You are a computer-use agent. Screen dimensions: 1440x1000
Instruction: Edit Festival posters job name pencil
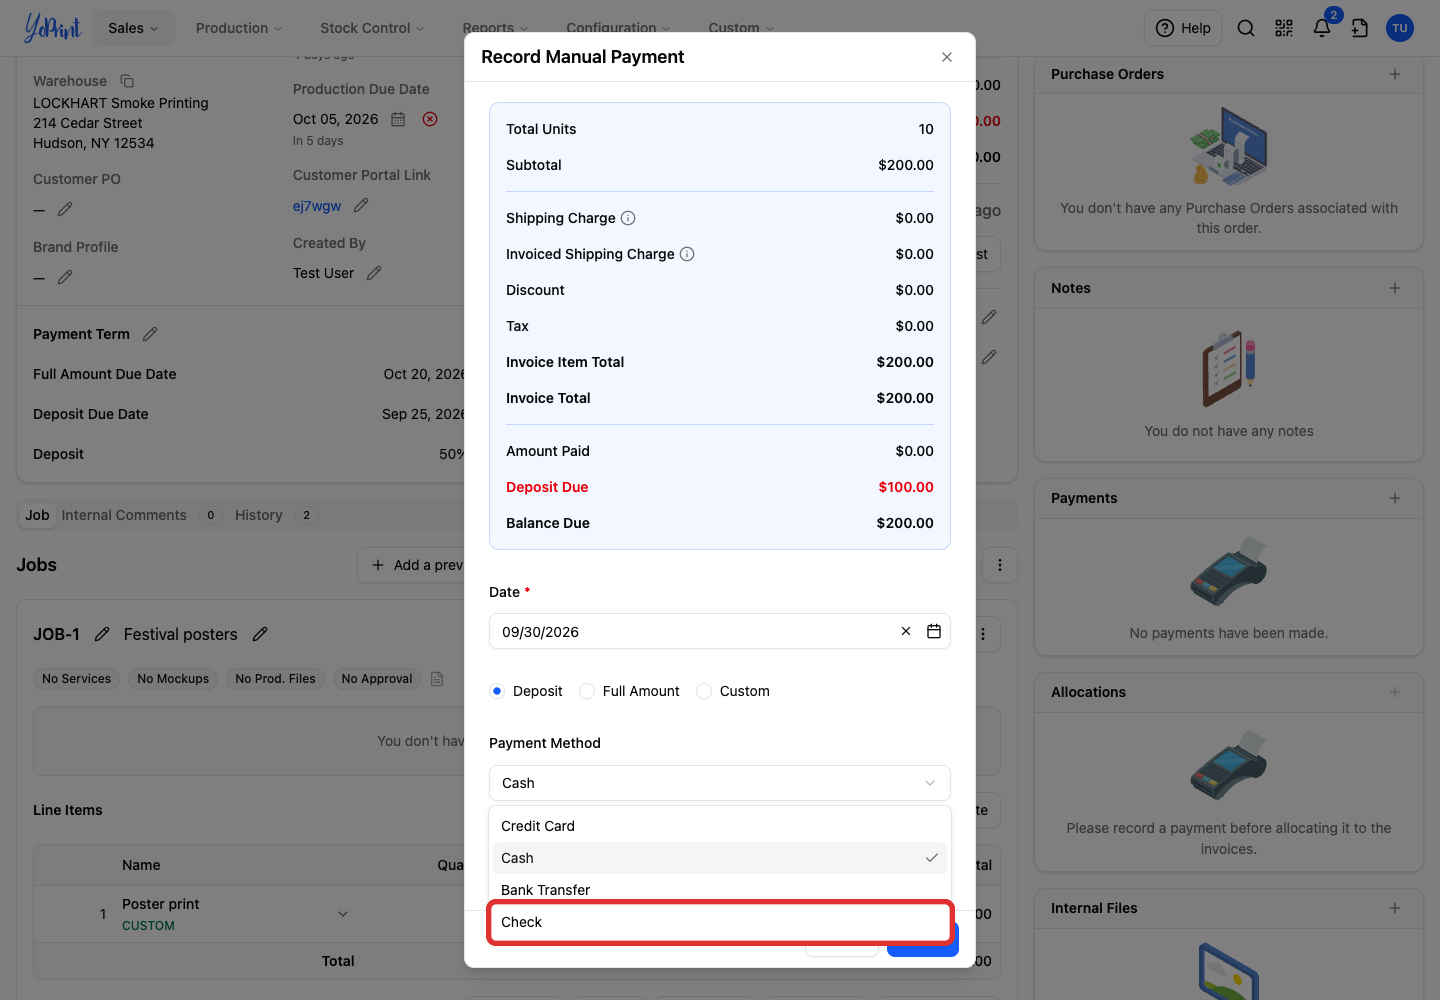point(260,634)
